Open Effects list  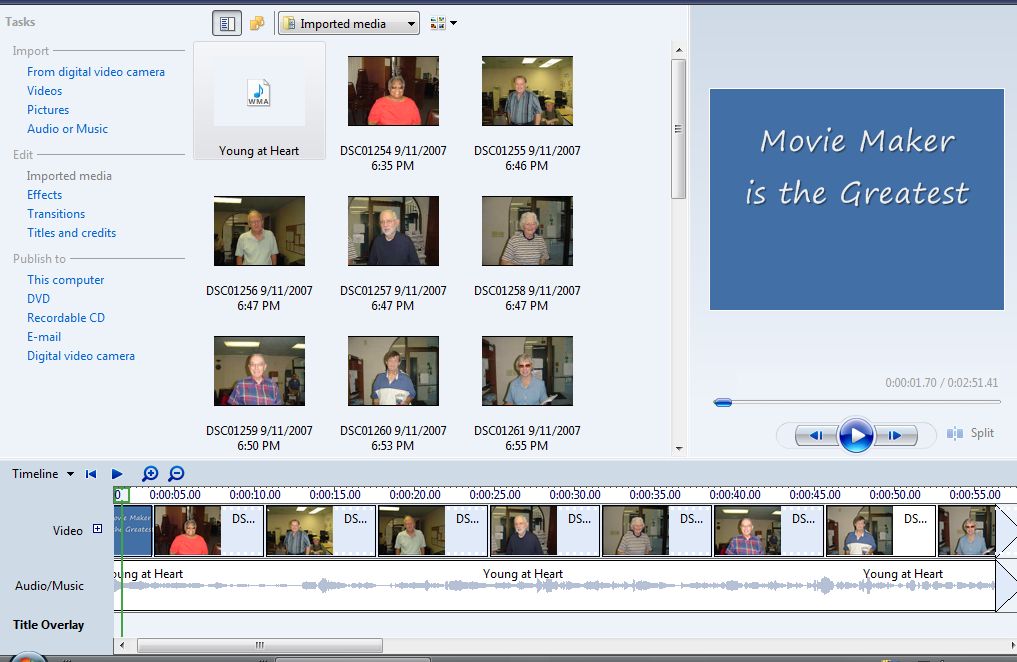coord(45,195)
